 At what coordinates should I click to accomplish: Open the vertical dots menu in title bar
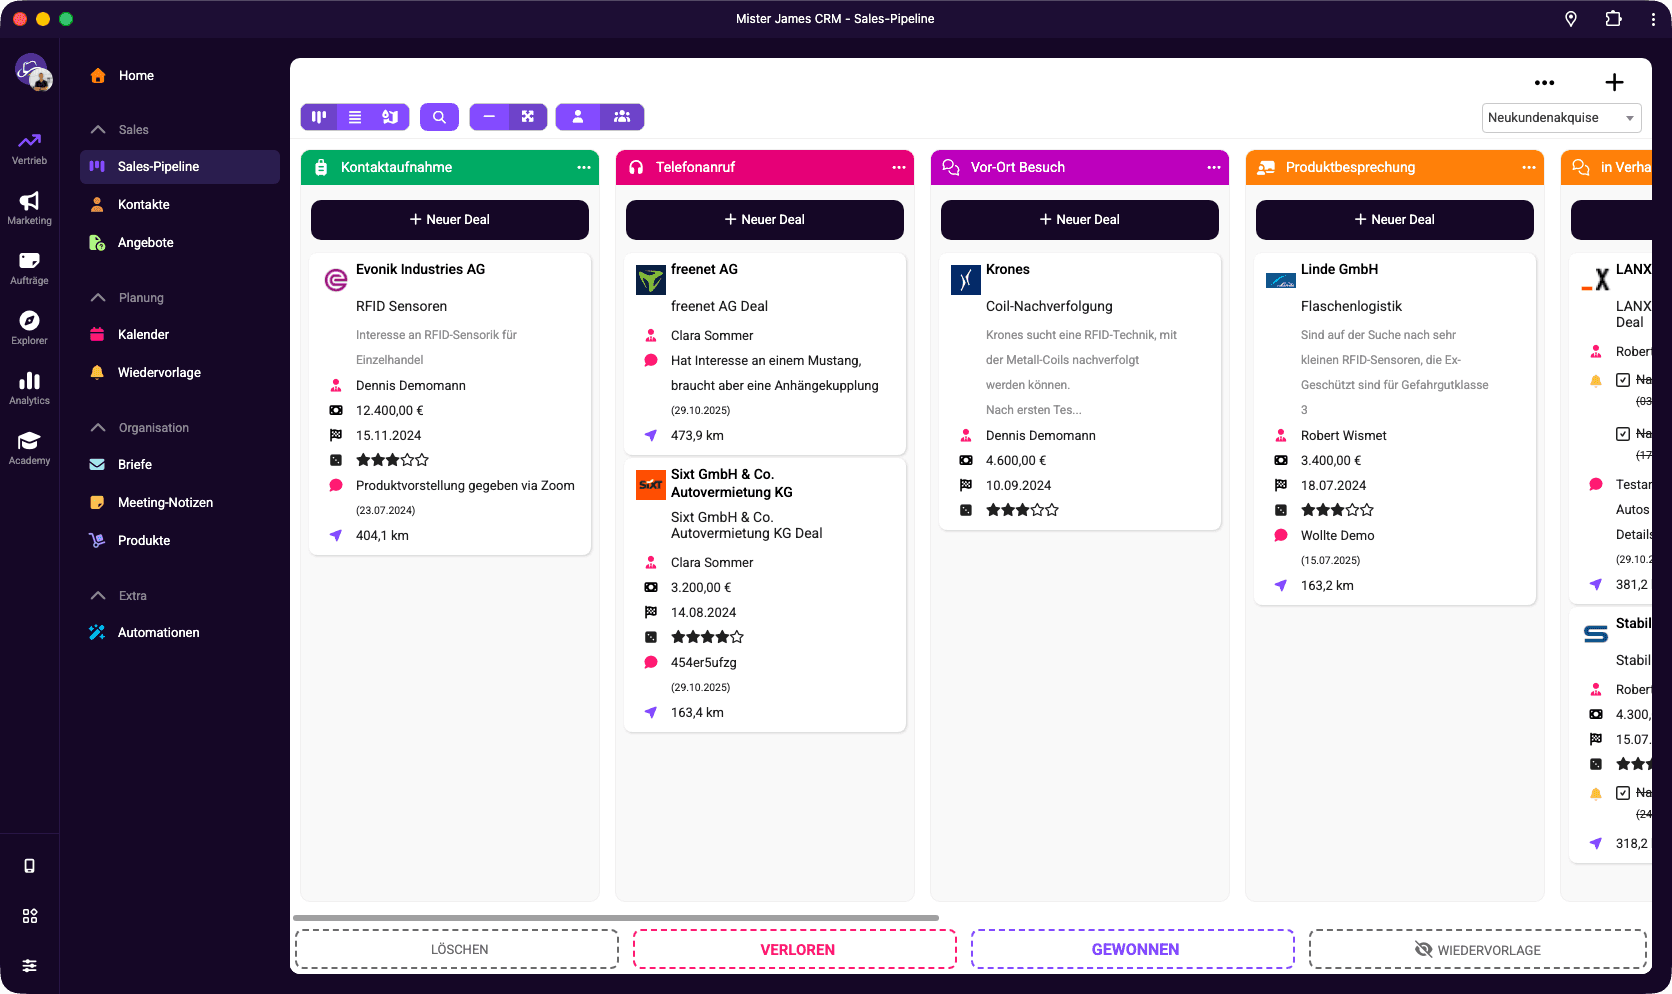click(1652, 19)
